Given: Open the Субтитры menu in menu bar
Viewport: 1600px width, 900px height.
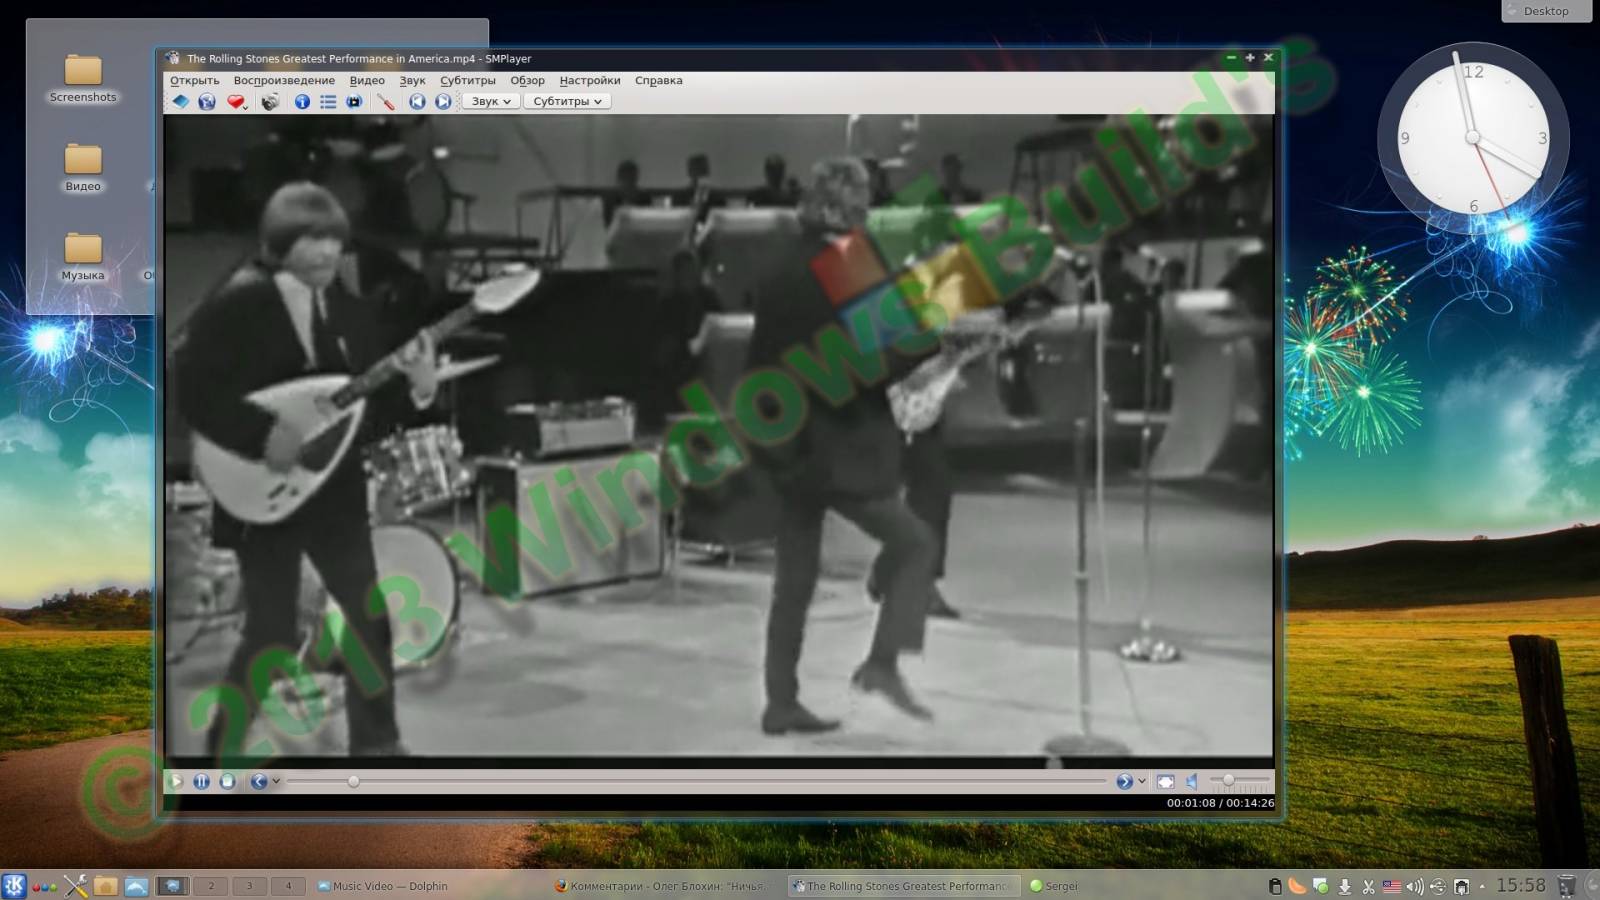Looking at the screenshot, I should (468, 80).
